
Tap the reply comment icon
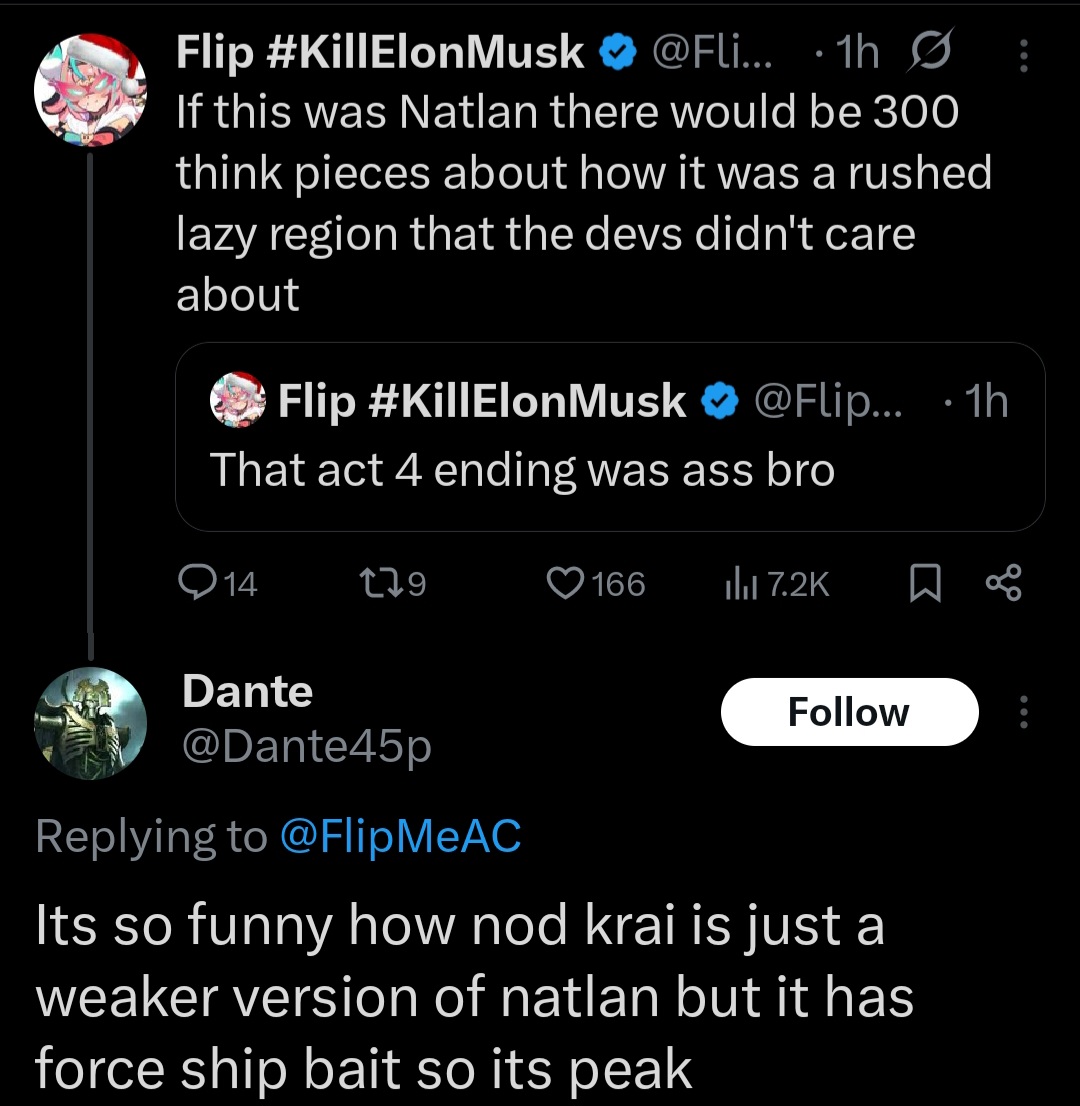[x=191, y=583]
